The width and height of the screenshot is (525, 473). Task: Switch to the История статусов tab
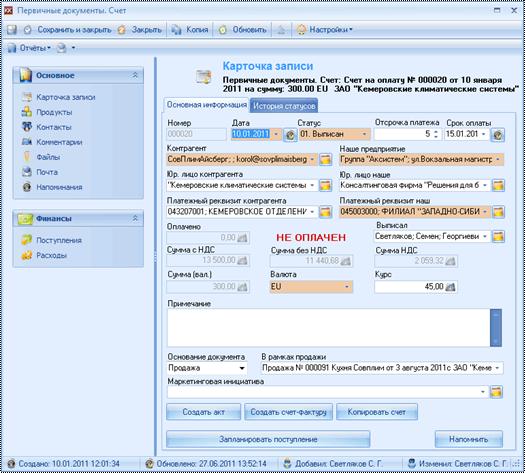(284, 106)
